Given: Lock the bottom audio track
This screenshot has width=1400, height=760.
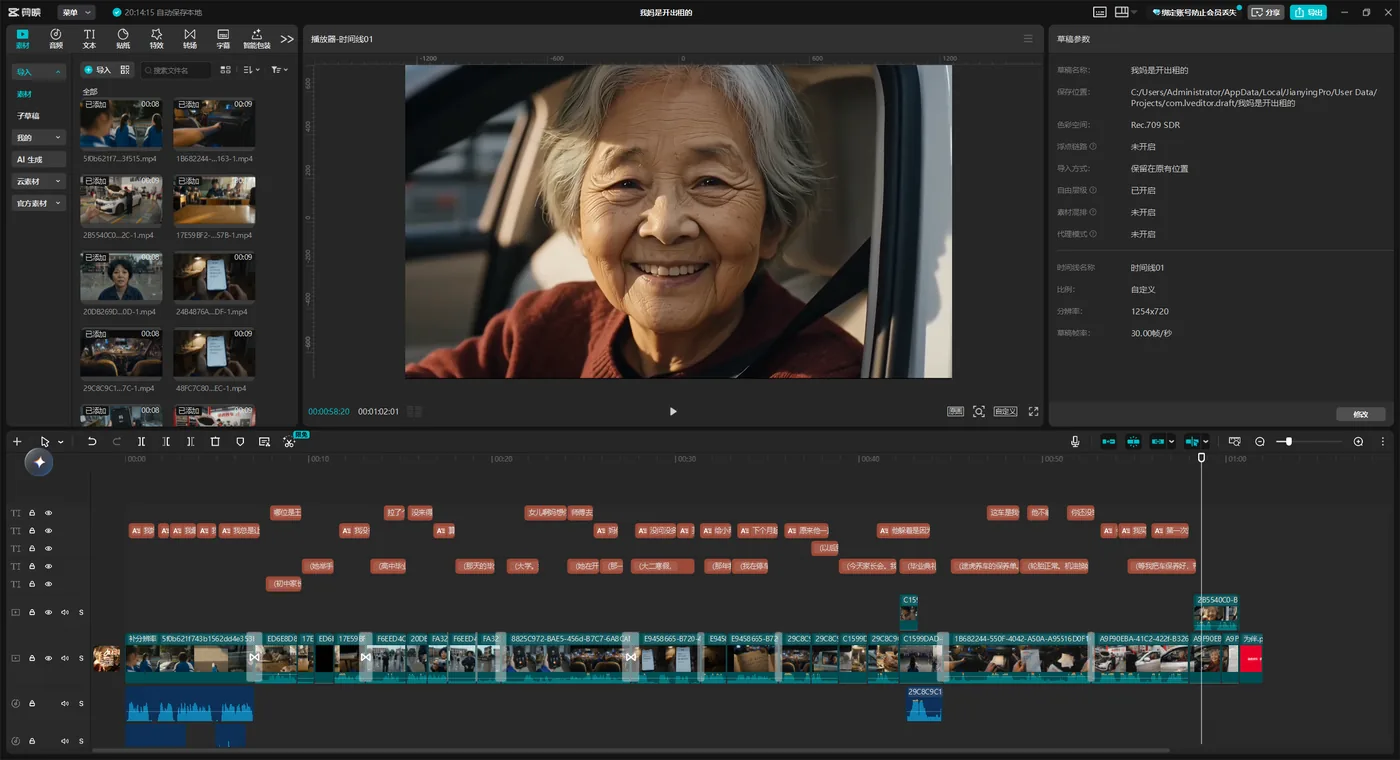Looking at the screenshot, I should tap(32, 741).
